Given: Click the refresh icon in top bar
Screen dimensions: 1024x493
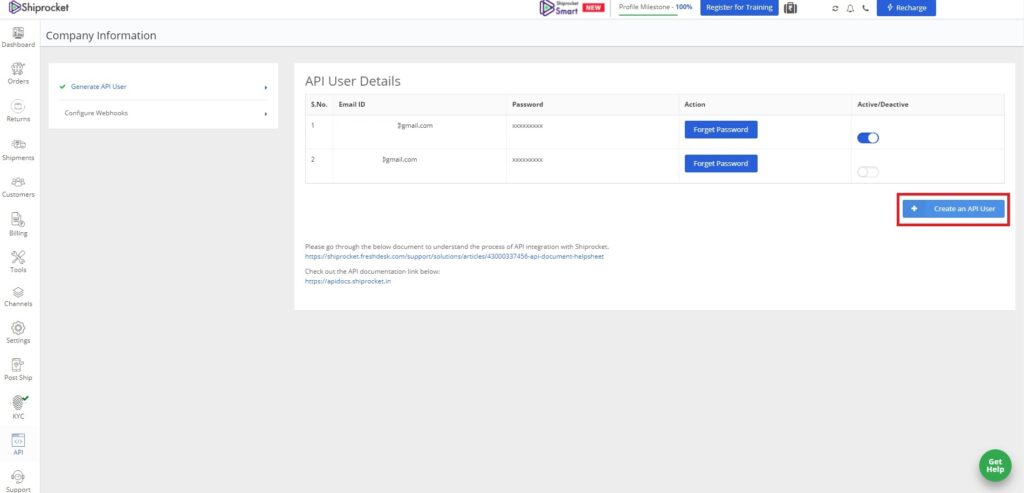Looking at the screenshot, I should tap(835, 8).
